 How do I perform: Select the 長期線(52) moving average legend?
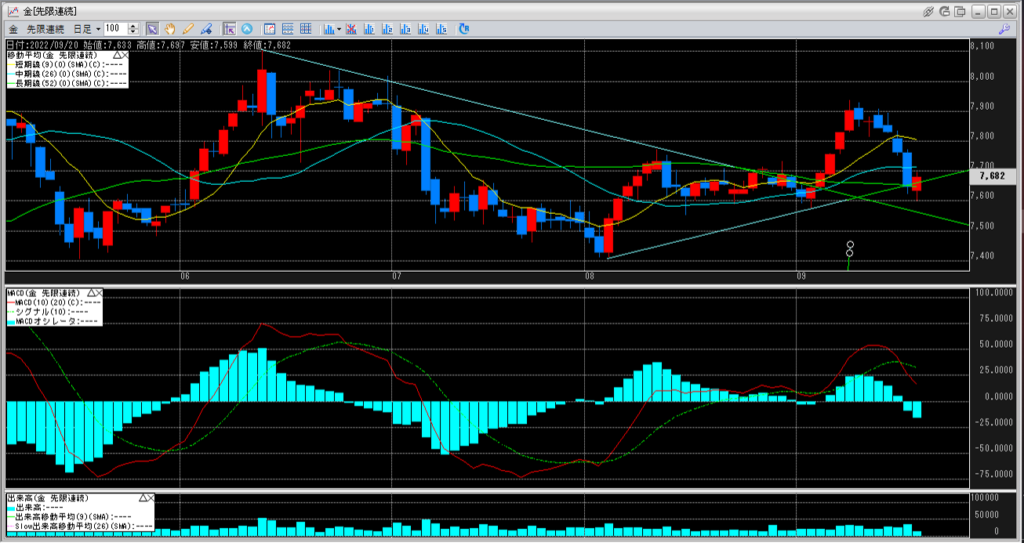click(67, 83)
